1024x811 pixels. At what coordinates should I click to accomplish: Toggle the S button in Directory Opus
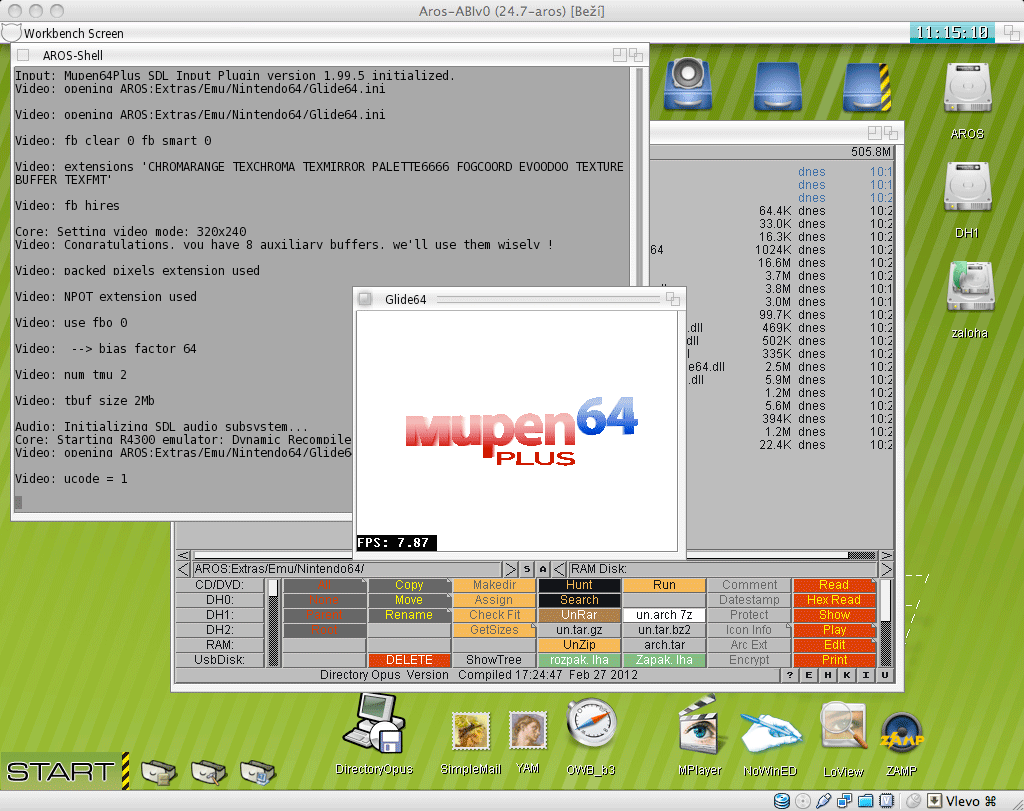click(x=527, y=569)
